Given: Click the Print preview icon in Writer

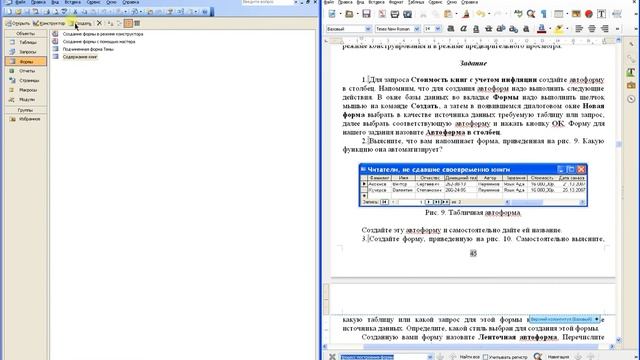Looking at the screenshot, I should coord(407,14).
